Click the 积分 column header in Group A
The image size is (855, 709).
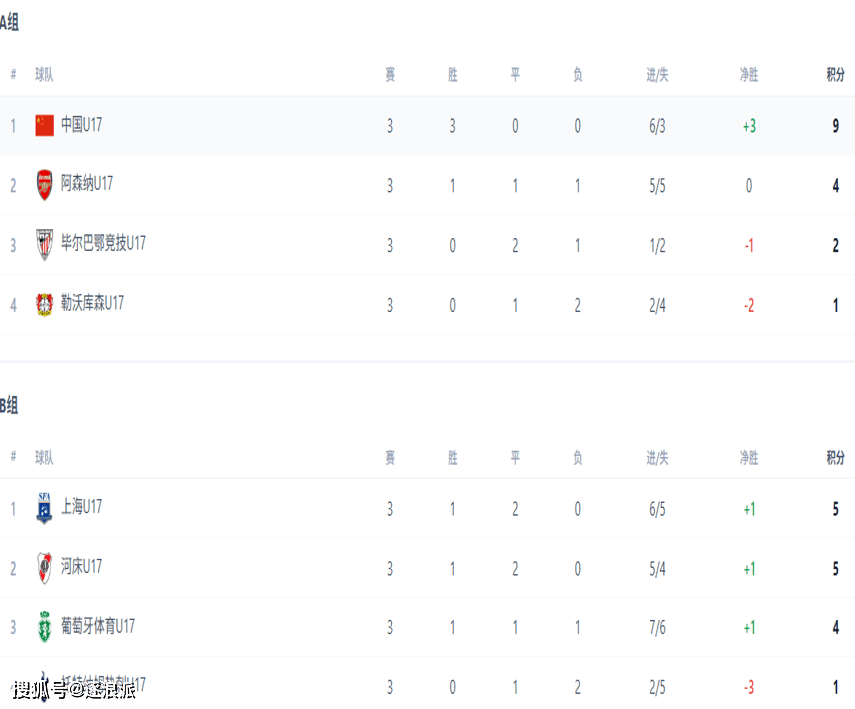pyautogui.click(x=835, y=75)
